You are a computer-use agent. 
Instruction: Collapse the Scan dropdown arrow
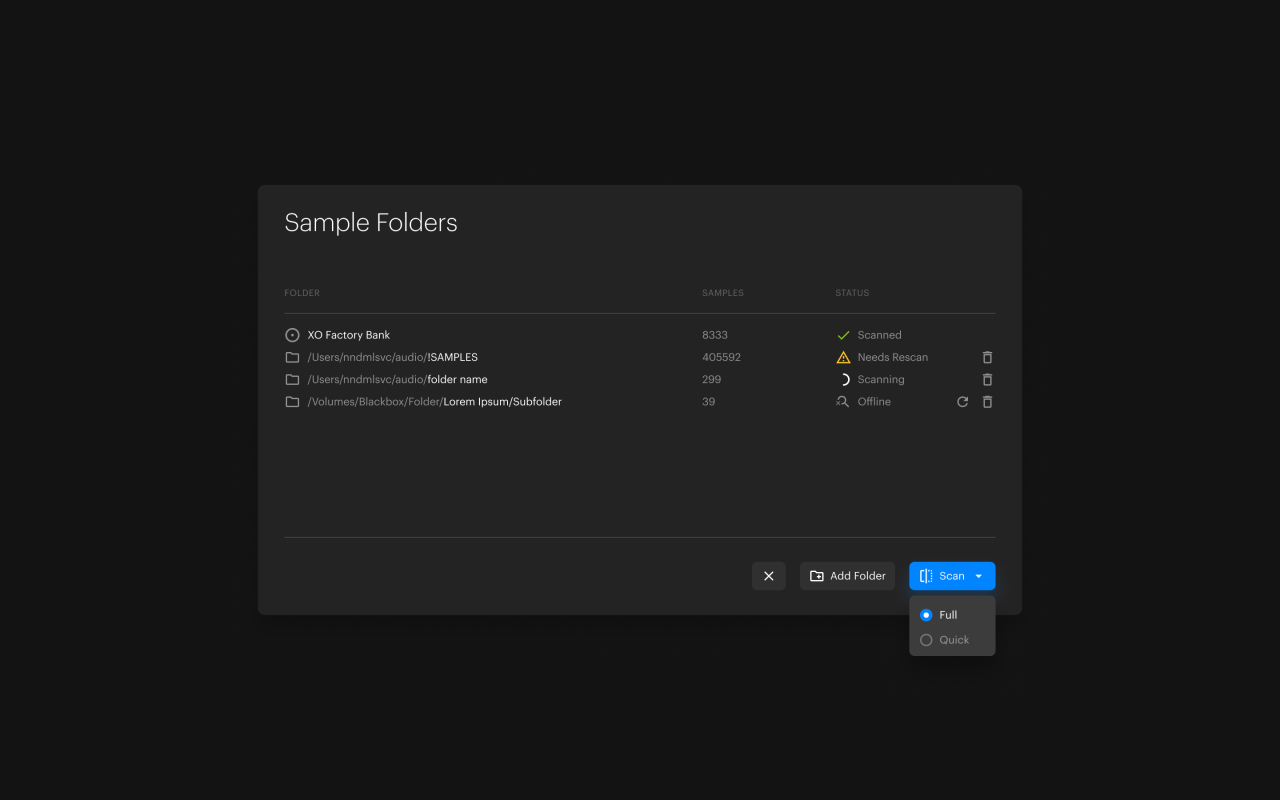979,576
